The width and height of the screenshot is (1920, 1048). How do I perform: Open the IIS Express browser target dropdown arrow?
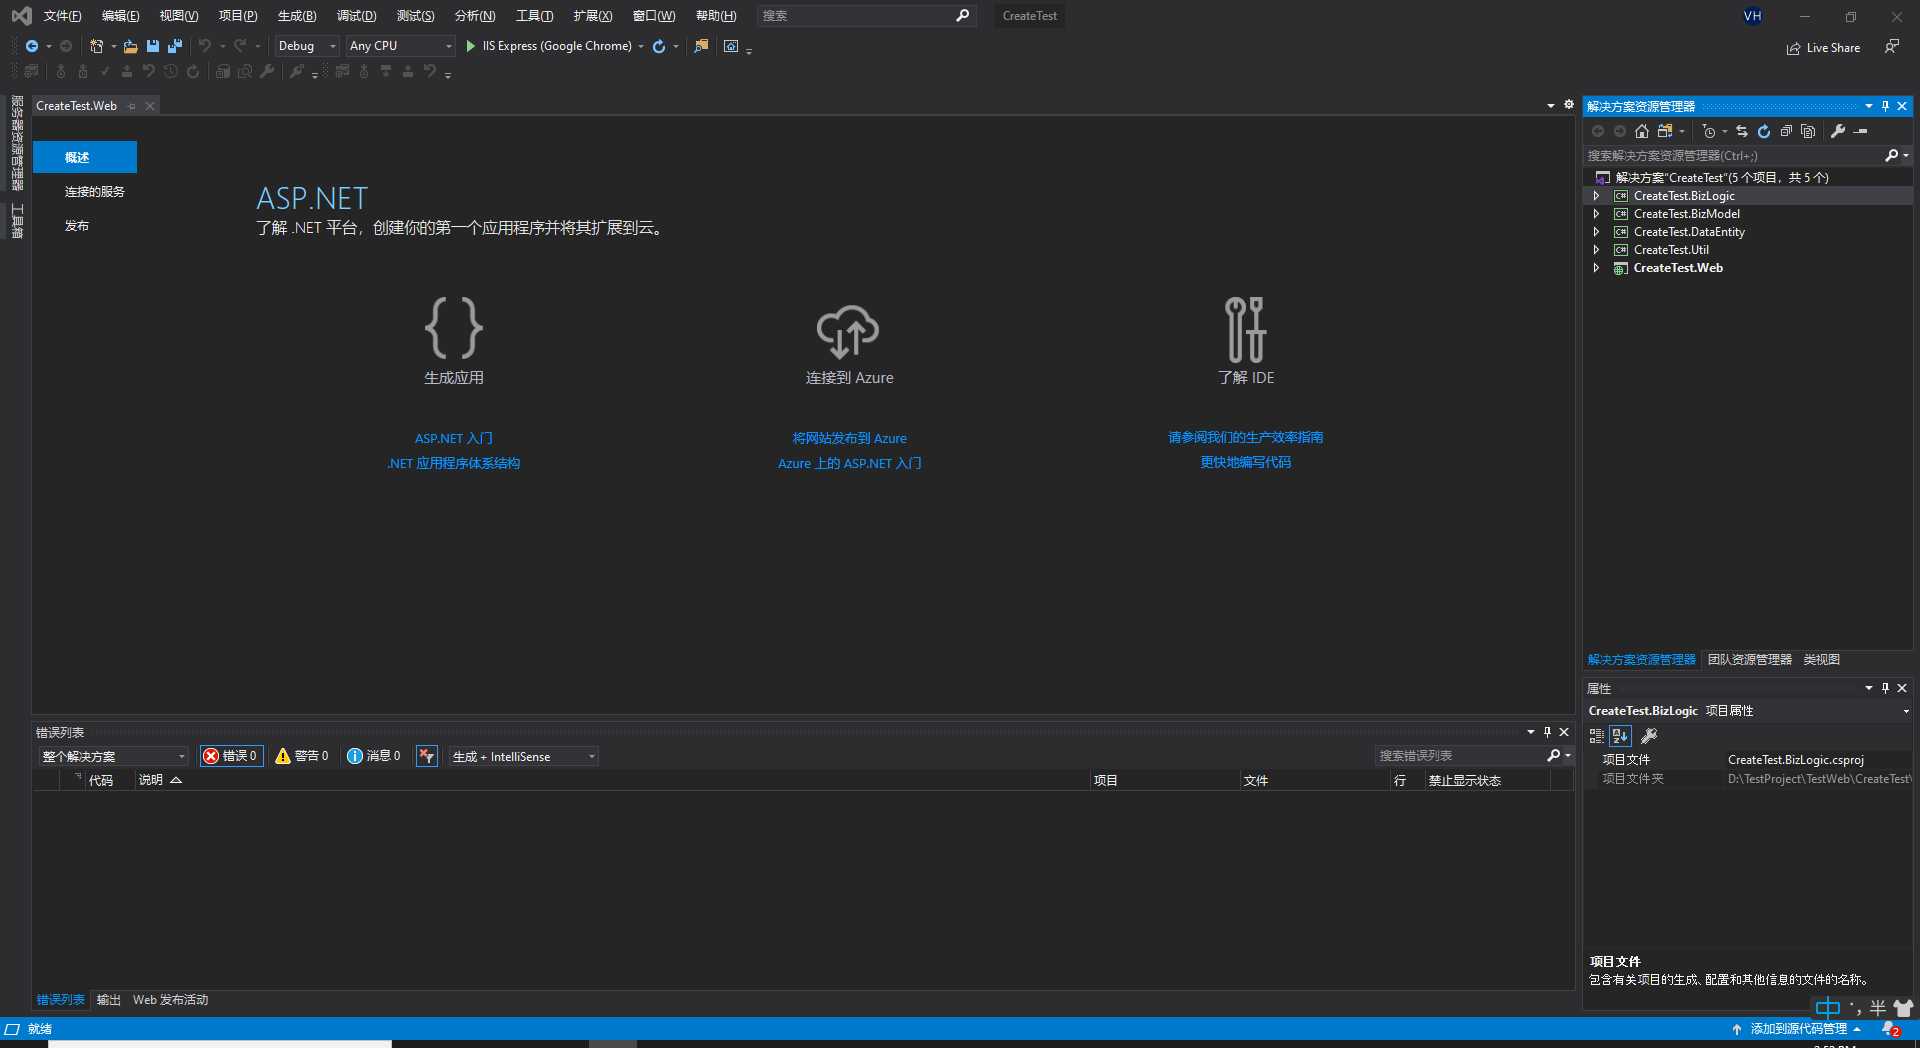point(641,46)
